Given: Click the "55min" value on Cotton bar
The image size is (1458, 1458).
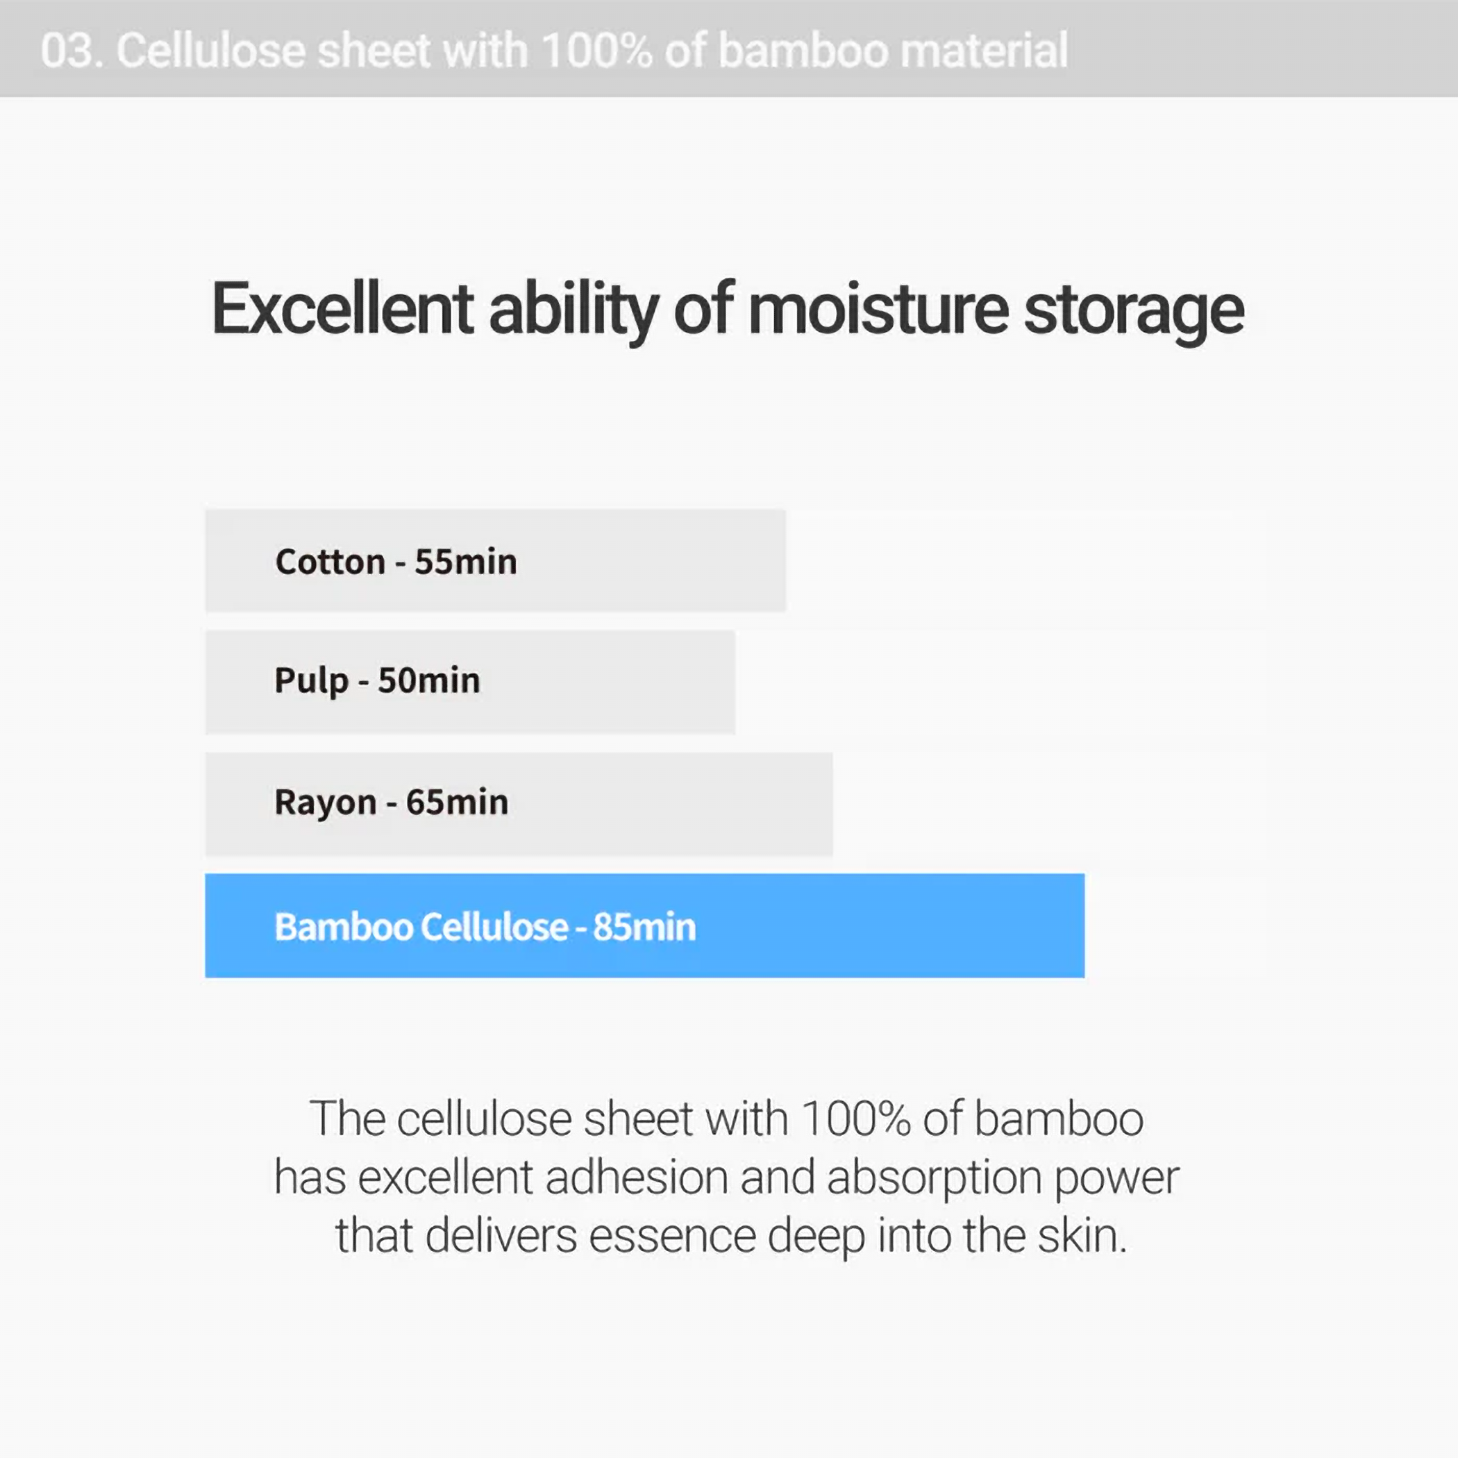Looking at the screenshot, I should point(466,562).
